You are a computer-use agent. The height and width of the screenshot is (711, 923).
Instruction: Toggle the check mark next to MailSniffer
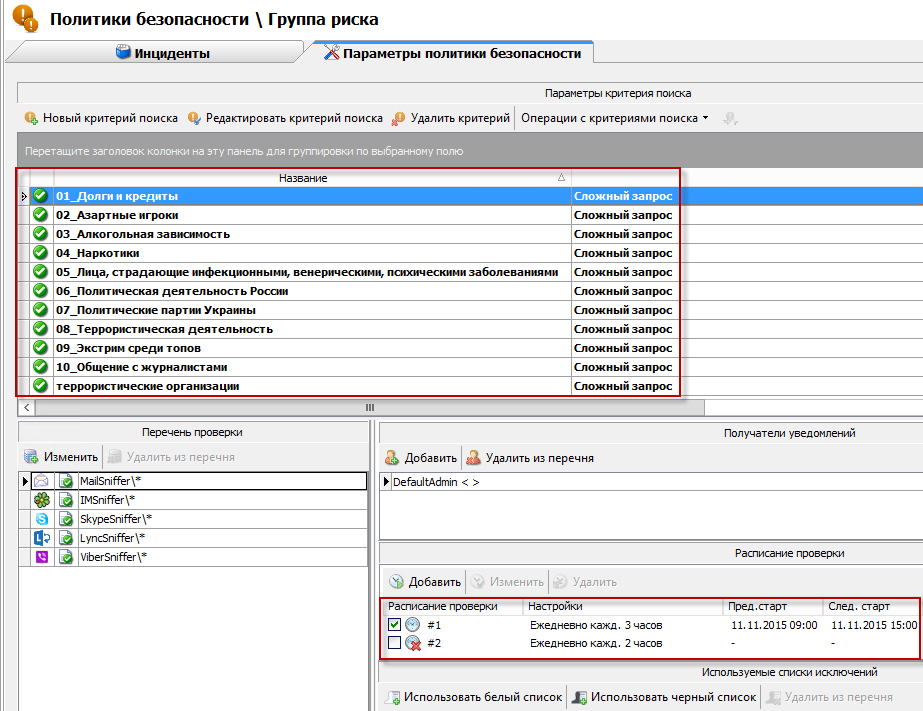66,481
